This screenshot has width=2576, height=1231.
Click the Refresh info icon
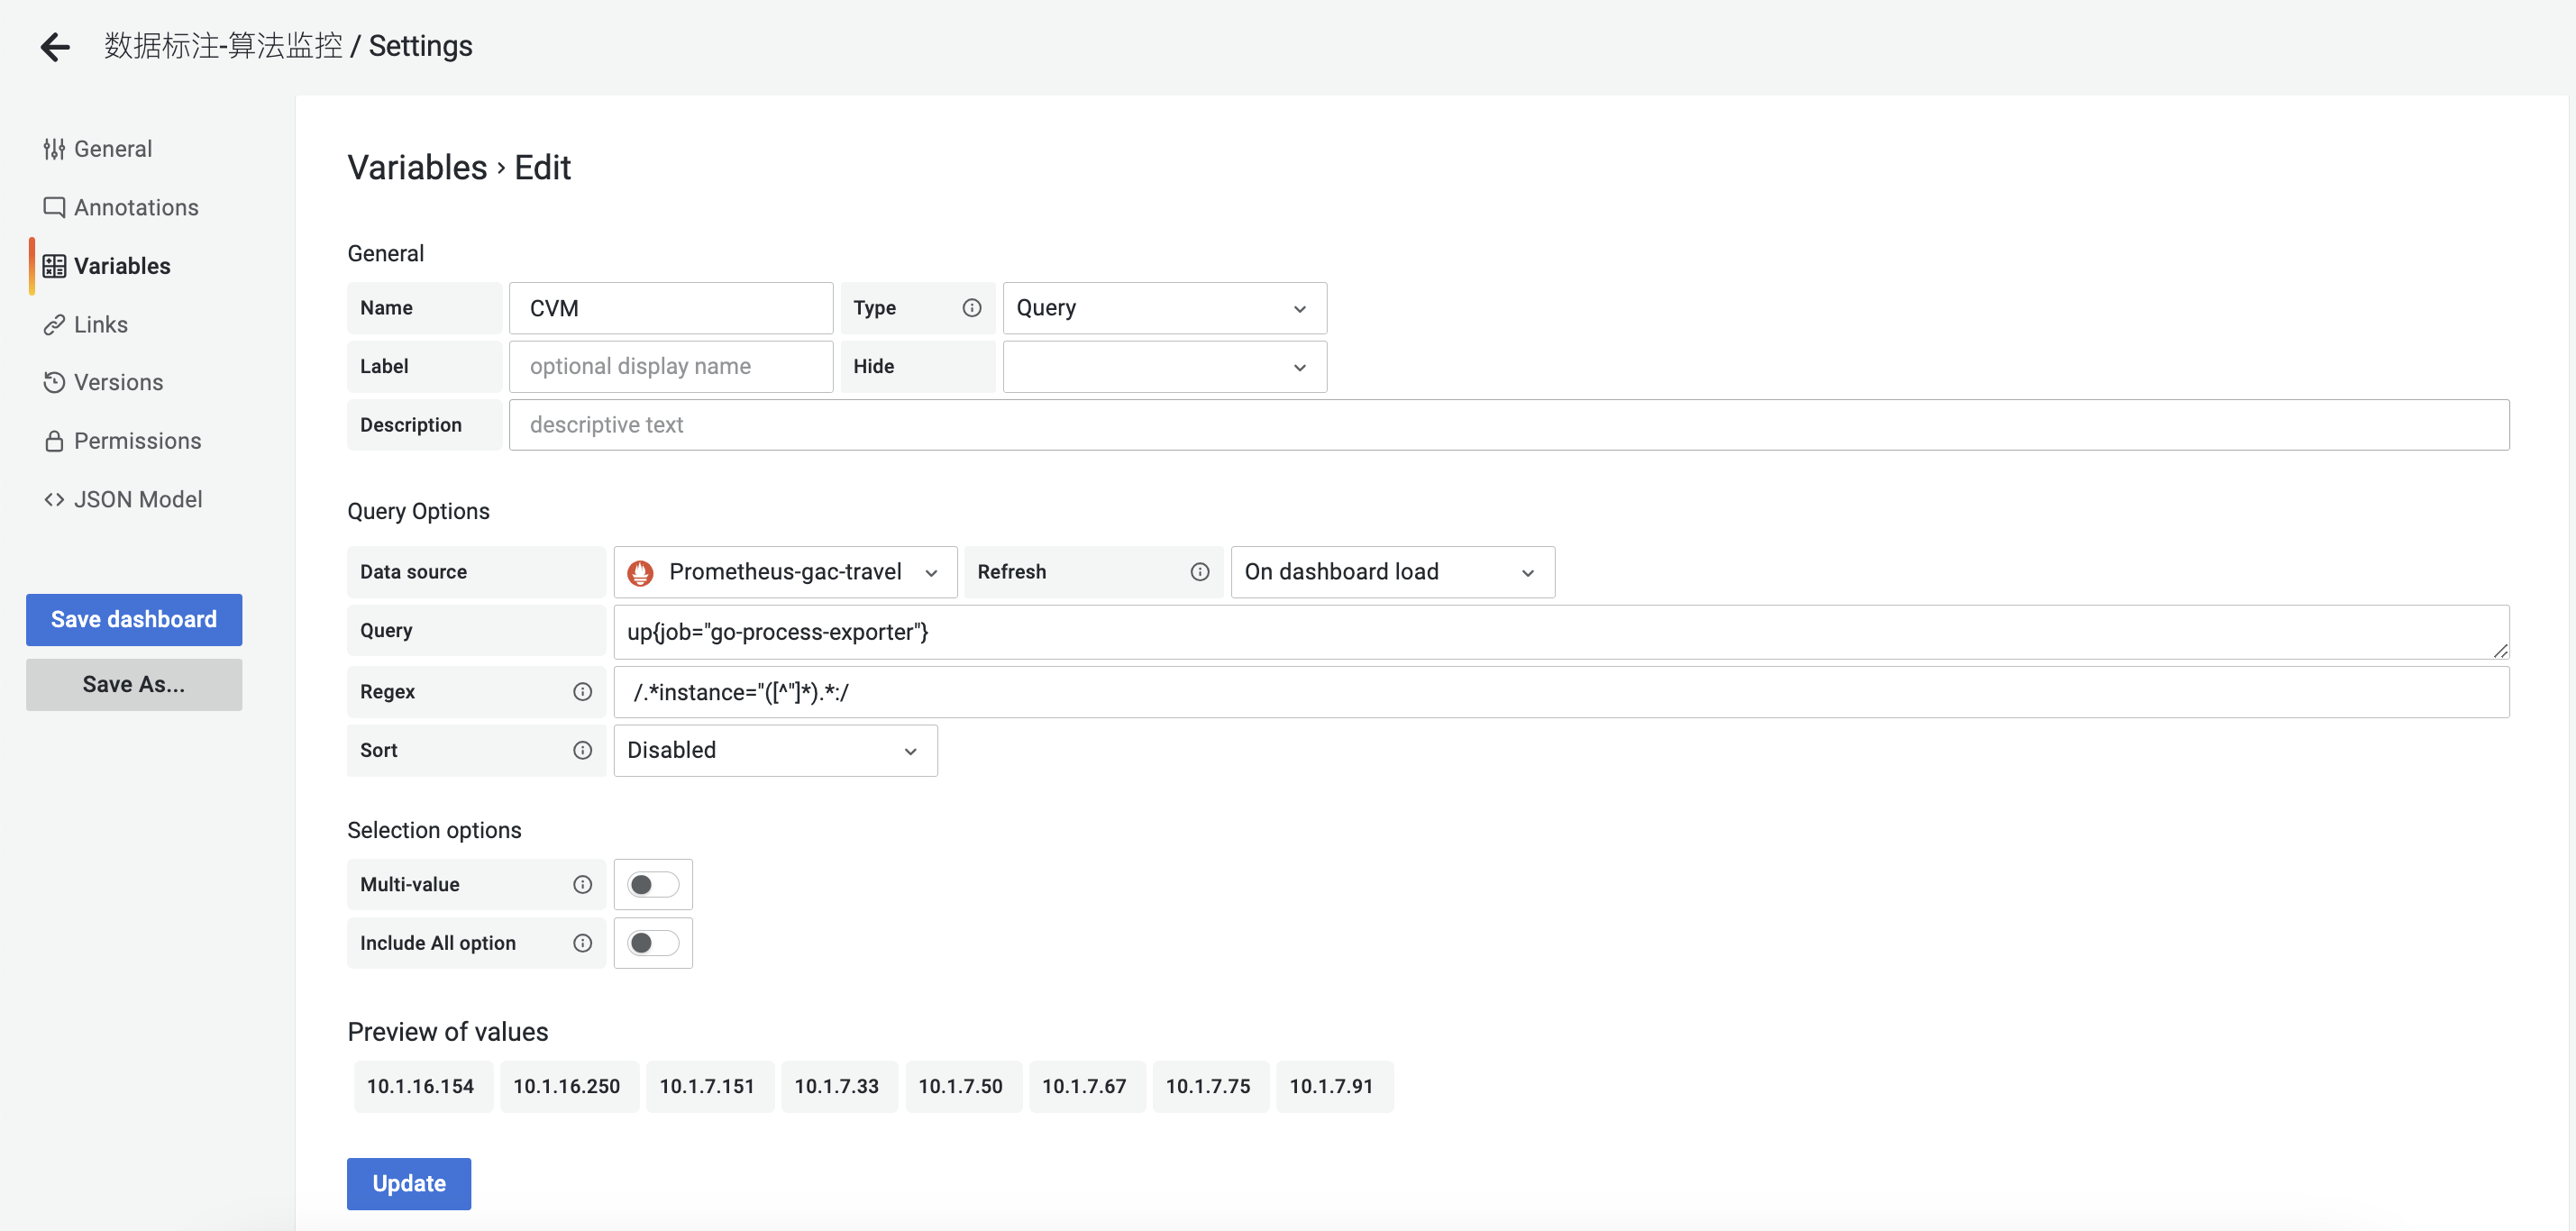(x=1199, y=572)
